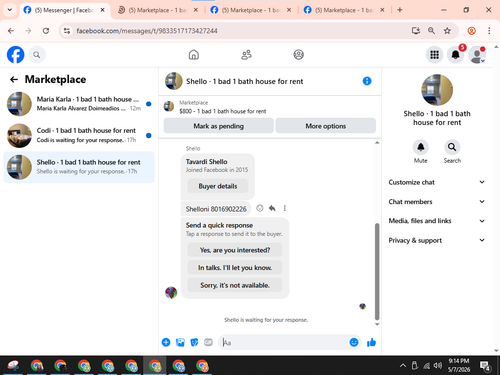Go to the Home feed icon
The width and height of the screenshot is (500, 375).
(194, 55)
